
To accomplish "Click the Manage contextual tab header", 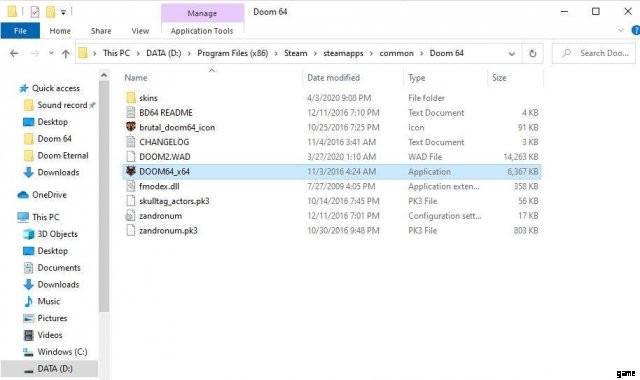I will pos(202,13).
